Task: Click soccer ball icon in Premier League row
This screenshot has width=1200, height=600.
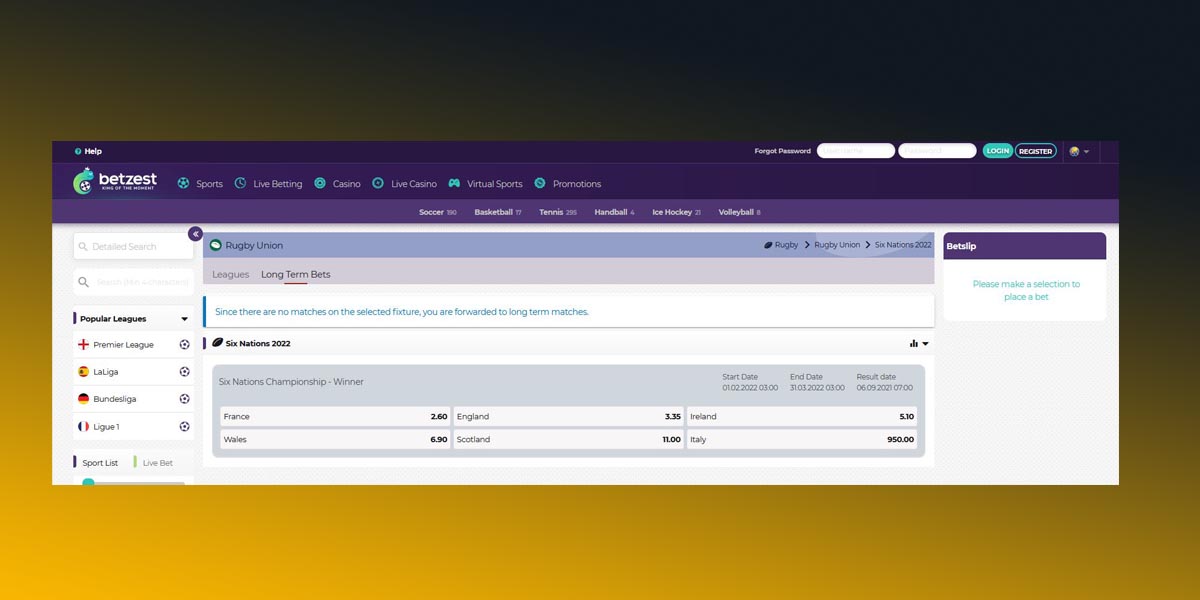Action: coord(184,344)
